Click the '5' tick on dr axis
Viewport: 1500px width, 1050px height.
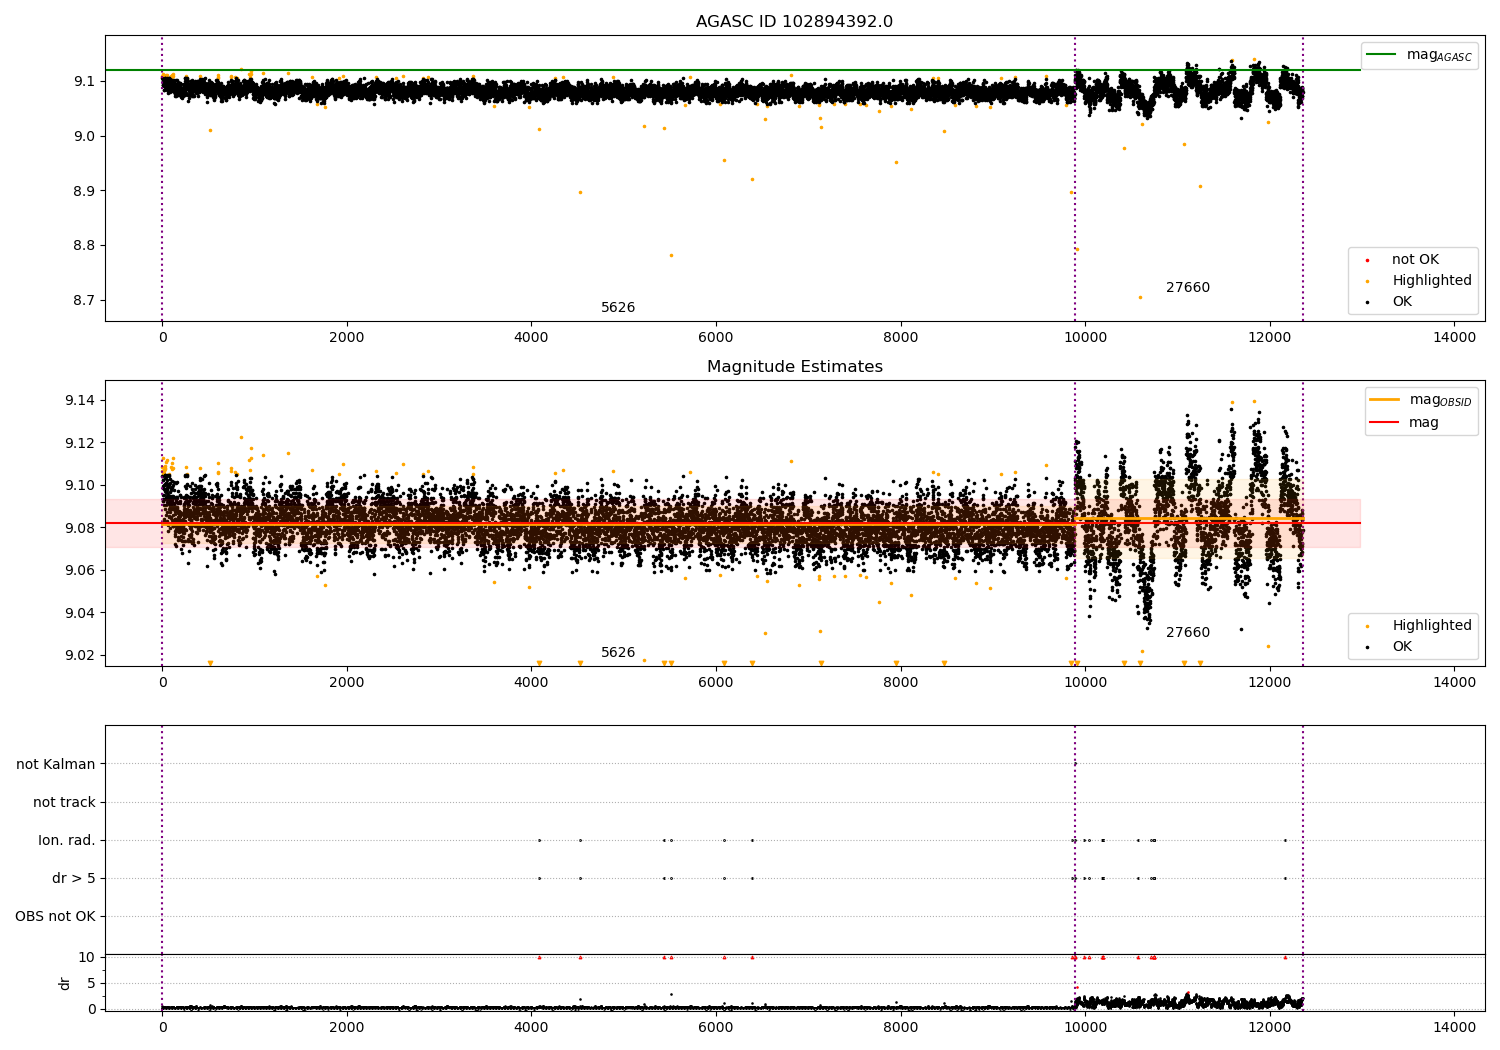pos(91,984)
